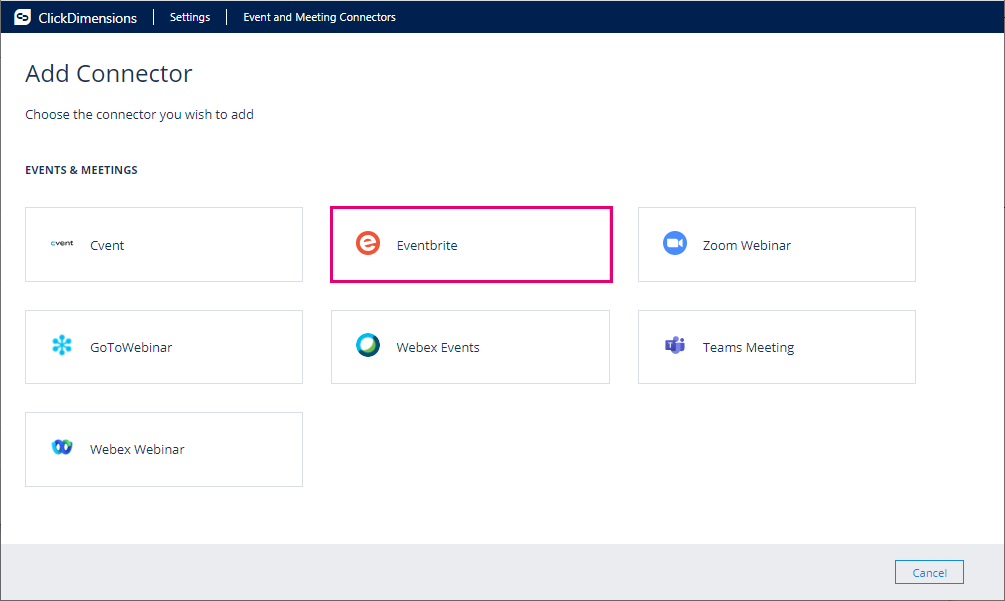This screenshot has width=1005, height=601.
Task: Choose the Teams Meeting connector
Action: [776, 345]
